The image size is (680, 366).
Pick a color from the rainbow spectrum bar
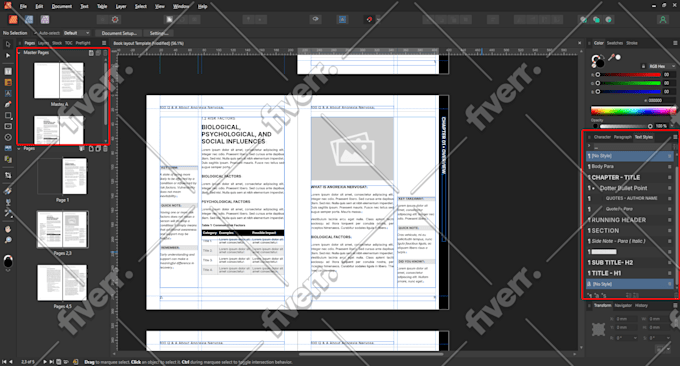[633, 111]
